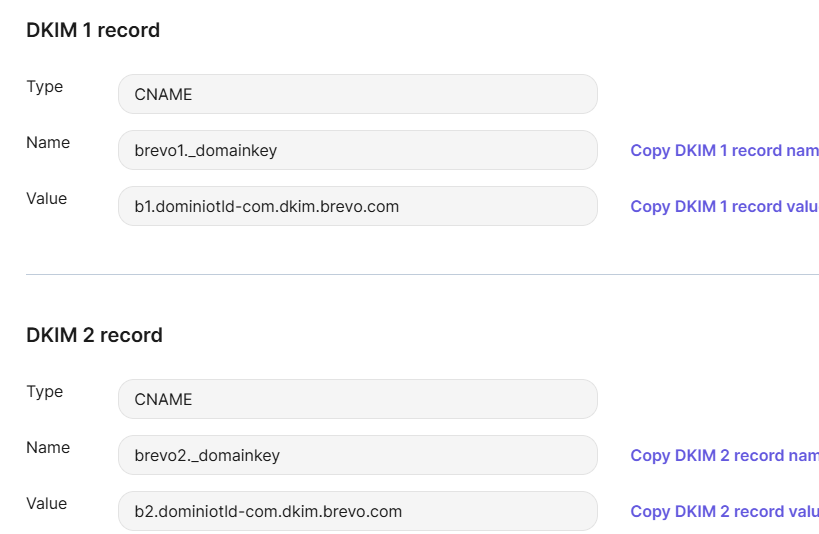Select the DKIM 1 Value input field
819x534 pixels.
click(x=357, y=206)
